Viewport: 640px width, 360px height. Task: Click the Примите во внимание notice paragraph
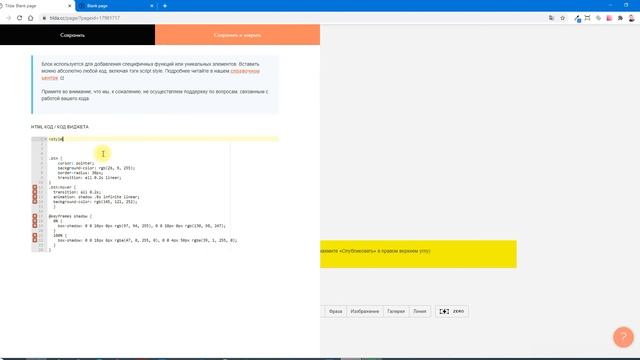tap(155, 95)
